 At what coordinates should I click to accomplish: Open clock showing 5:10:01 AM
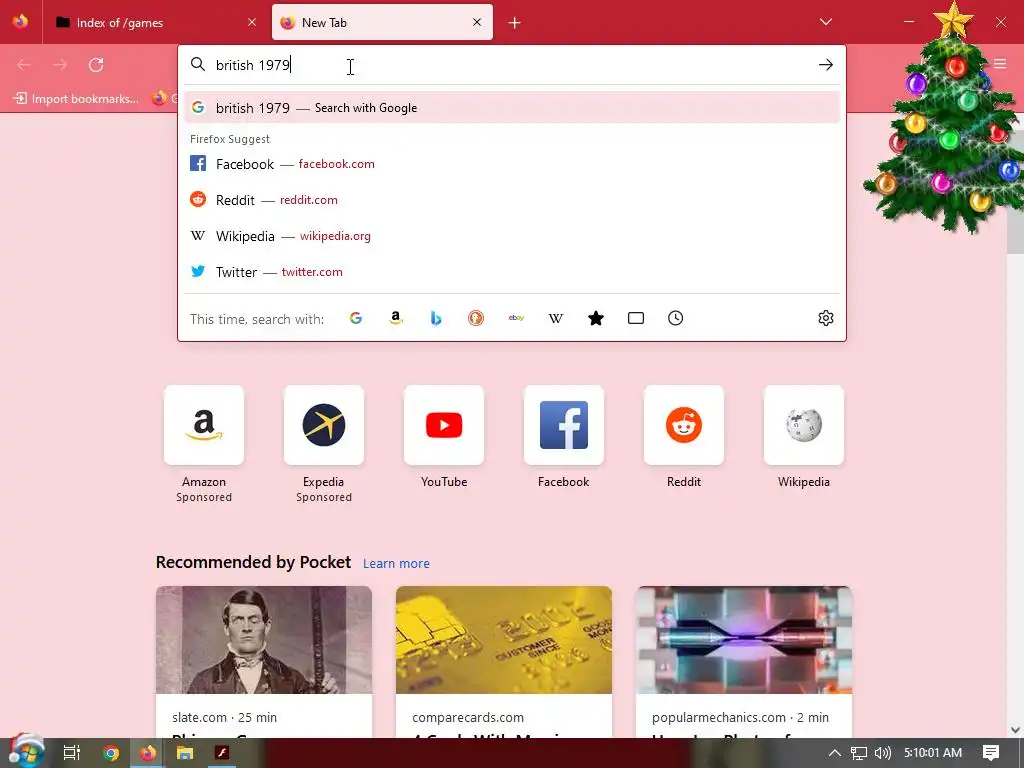pos(933,753)
